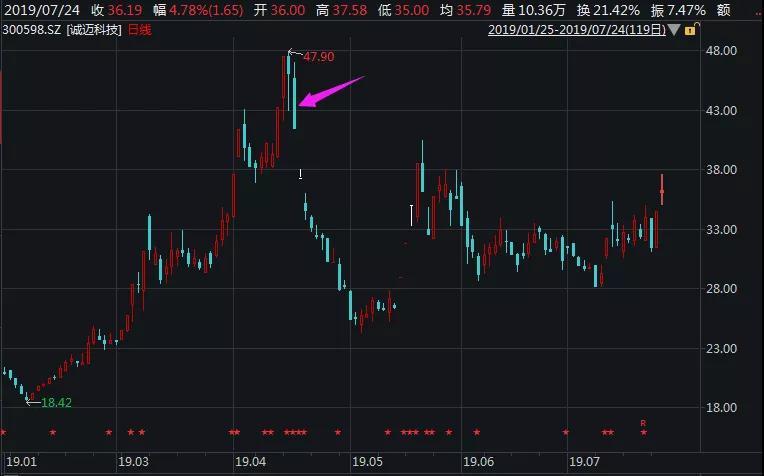The height and width of the screenshot is (476, 764).
Task: Click the turnover rate 换 21.42%
Action: pos(608,10)
